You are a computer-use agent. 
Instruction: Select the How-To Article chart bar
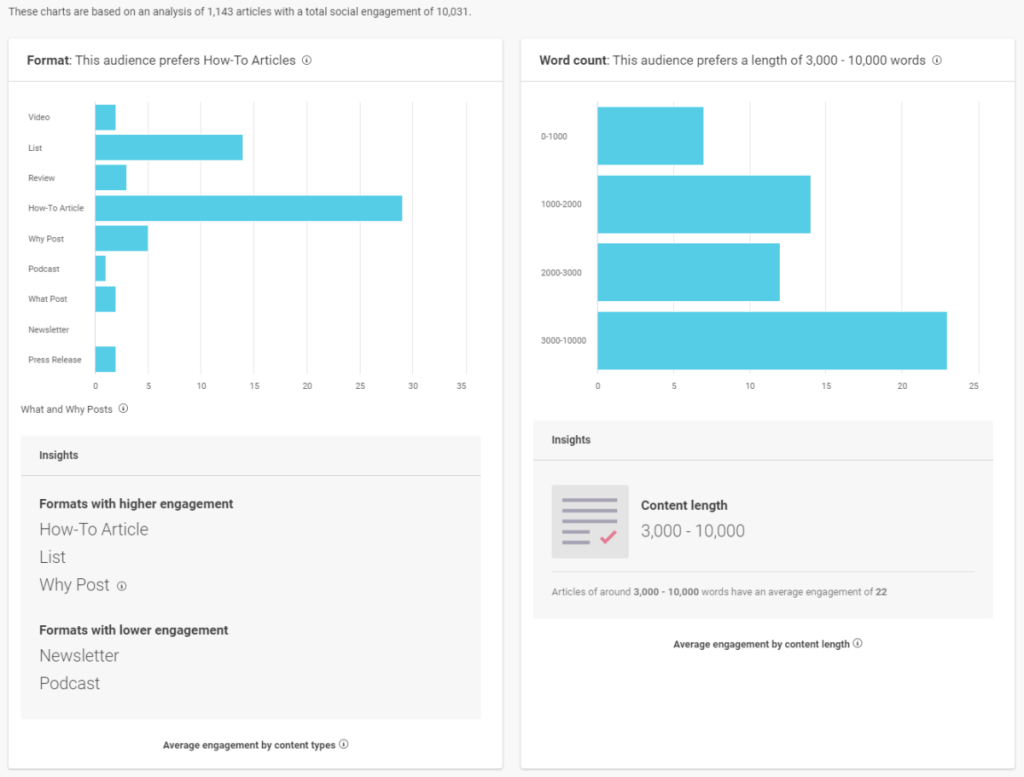(x=248, y=208)
